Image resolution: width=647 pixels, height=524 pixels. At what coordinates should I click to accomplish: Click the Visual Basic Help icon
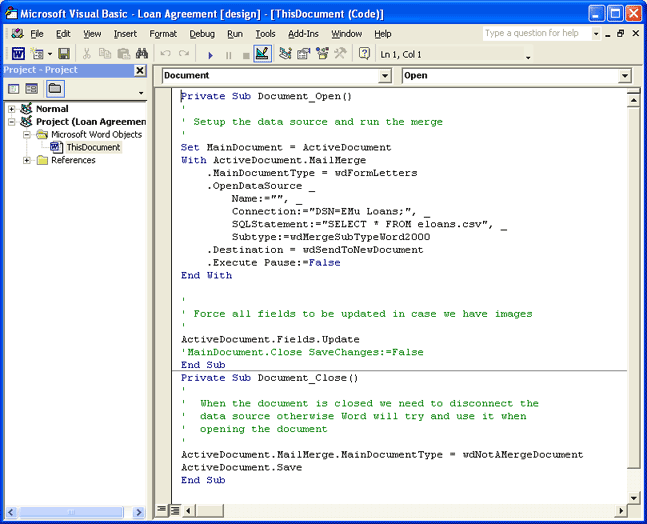[364, 54]
